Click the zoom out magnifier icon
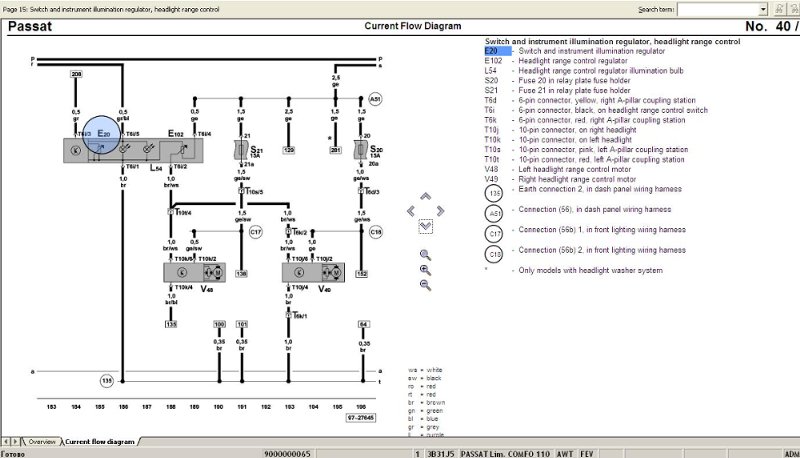 pos(425,285)
